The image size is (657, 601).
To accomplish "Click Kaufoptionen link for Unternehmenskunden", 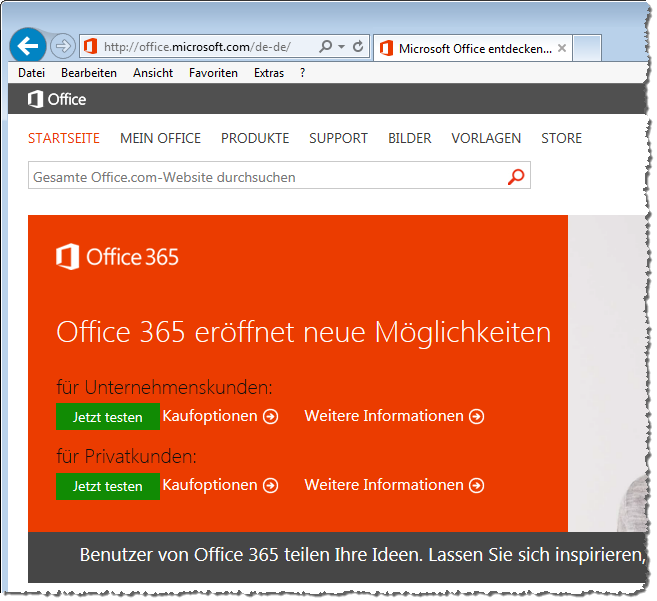I will pos(220,416).
